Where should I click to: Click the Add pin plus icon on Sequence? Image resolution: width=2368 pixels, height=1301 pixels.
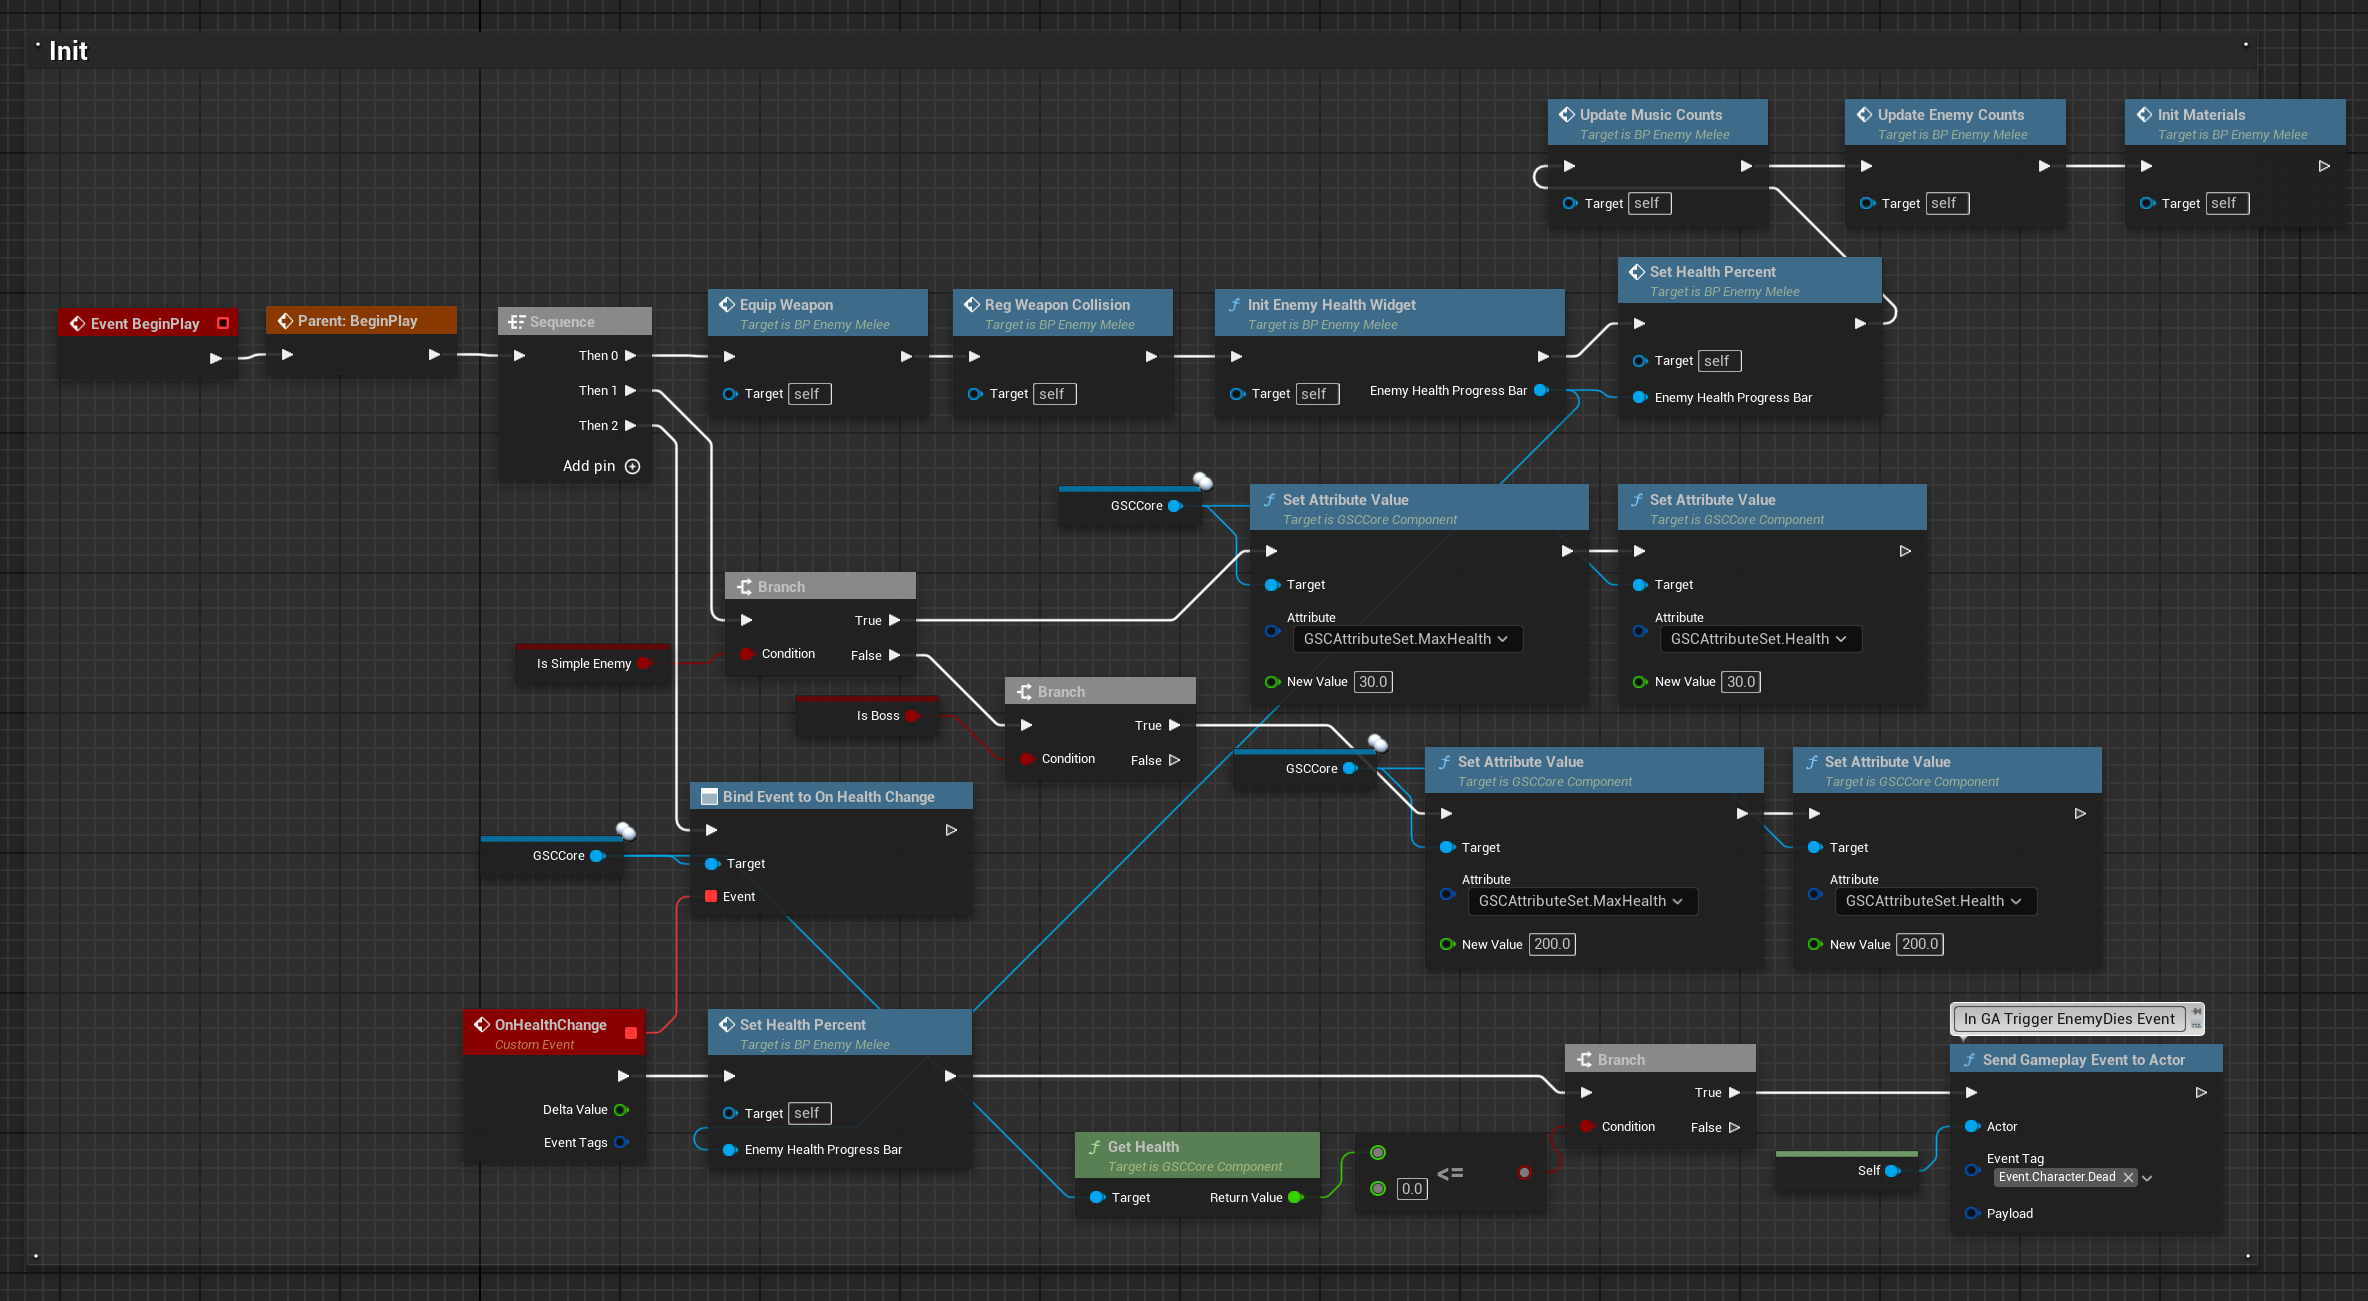coord(632,466)
